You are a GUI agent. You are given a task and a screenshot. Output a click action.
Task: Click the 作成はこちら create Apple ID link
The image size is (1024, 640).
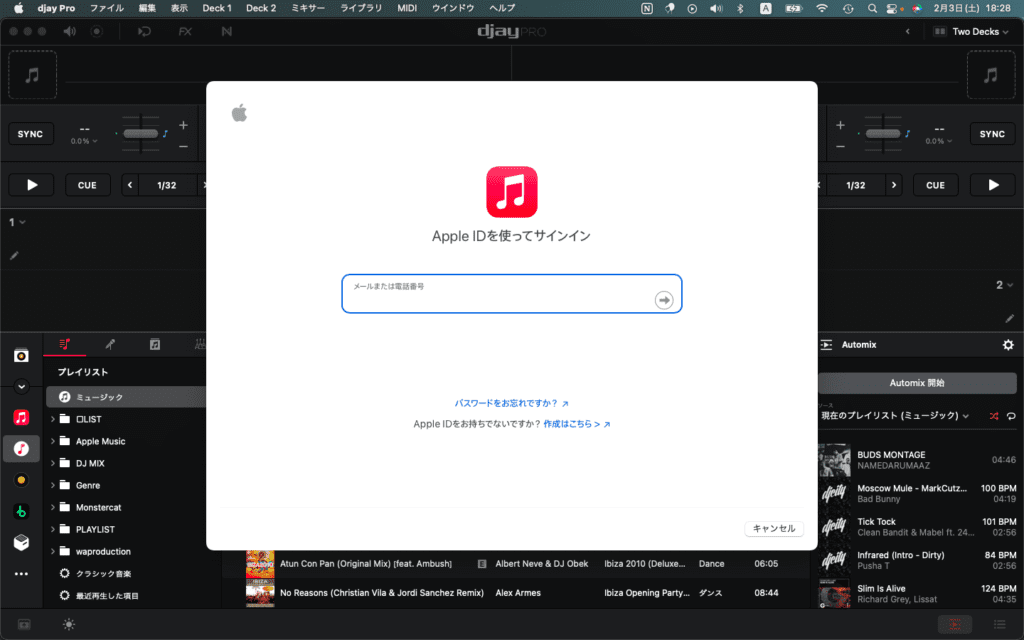(577, 424)
